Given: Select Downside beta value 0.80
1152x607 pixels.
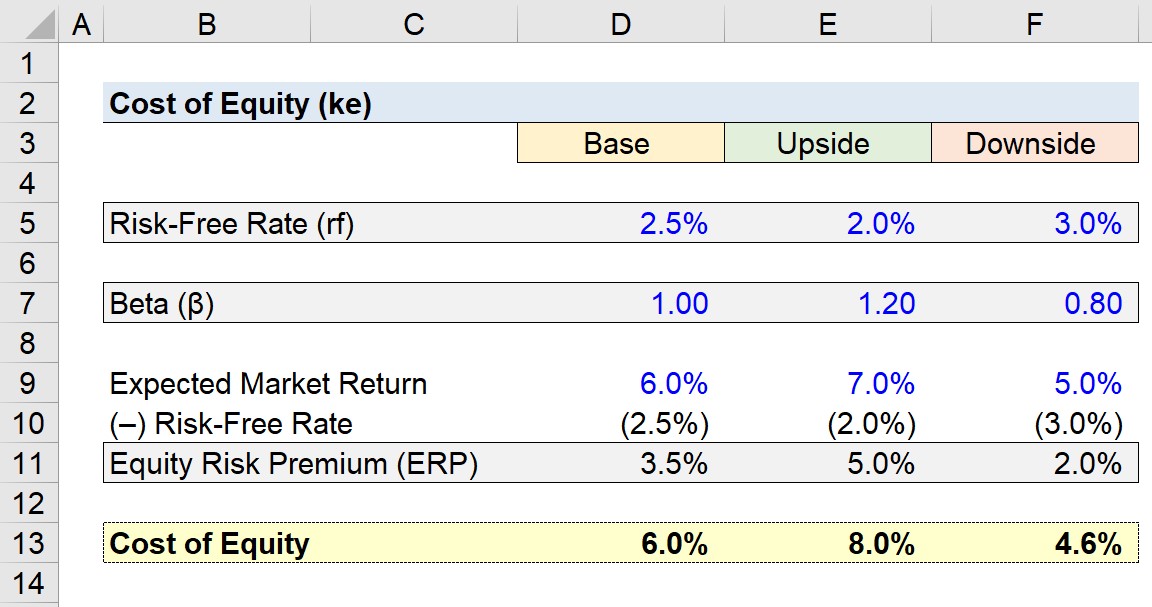Looking at the screenshot, I should [1034, 303].
